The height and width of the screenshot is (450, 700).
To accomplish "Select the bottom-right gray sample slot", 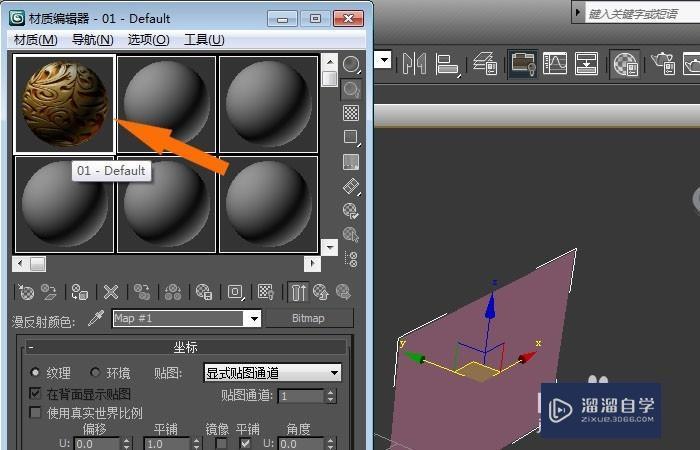I will (x=268, y=204).
